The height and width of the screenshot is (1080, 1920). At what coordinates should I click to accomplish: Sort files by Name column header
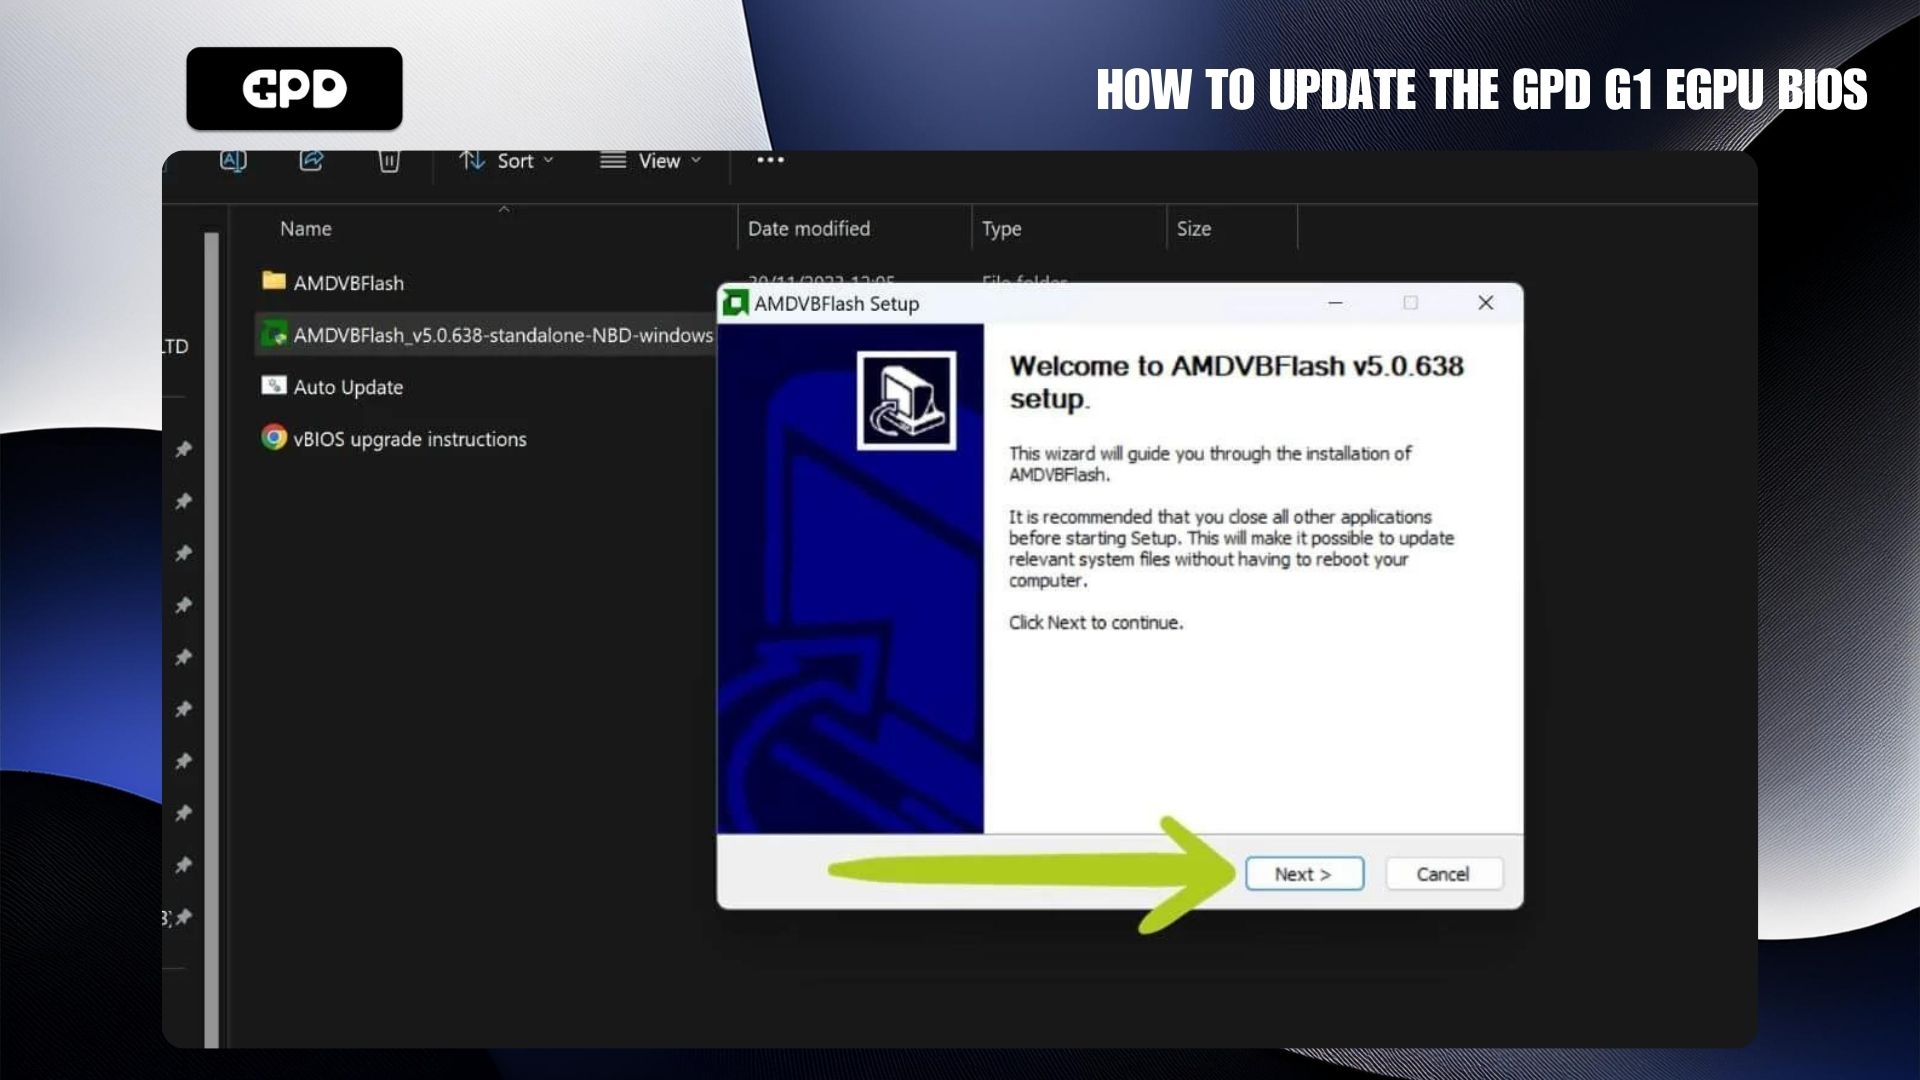click(306, 229)
